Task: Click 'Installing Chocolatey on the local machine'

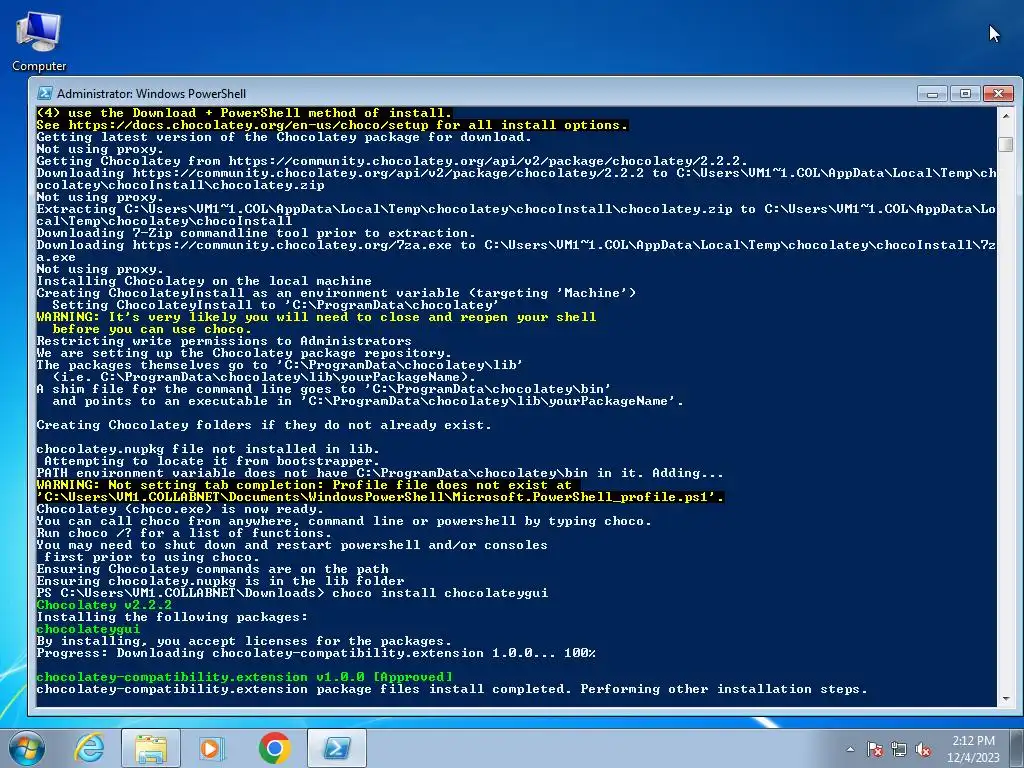Action: point(204,281)
